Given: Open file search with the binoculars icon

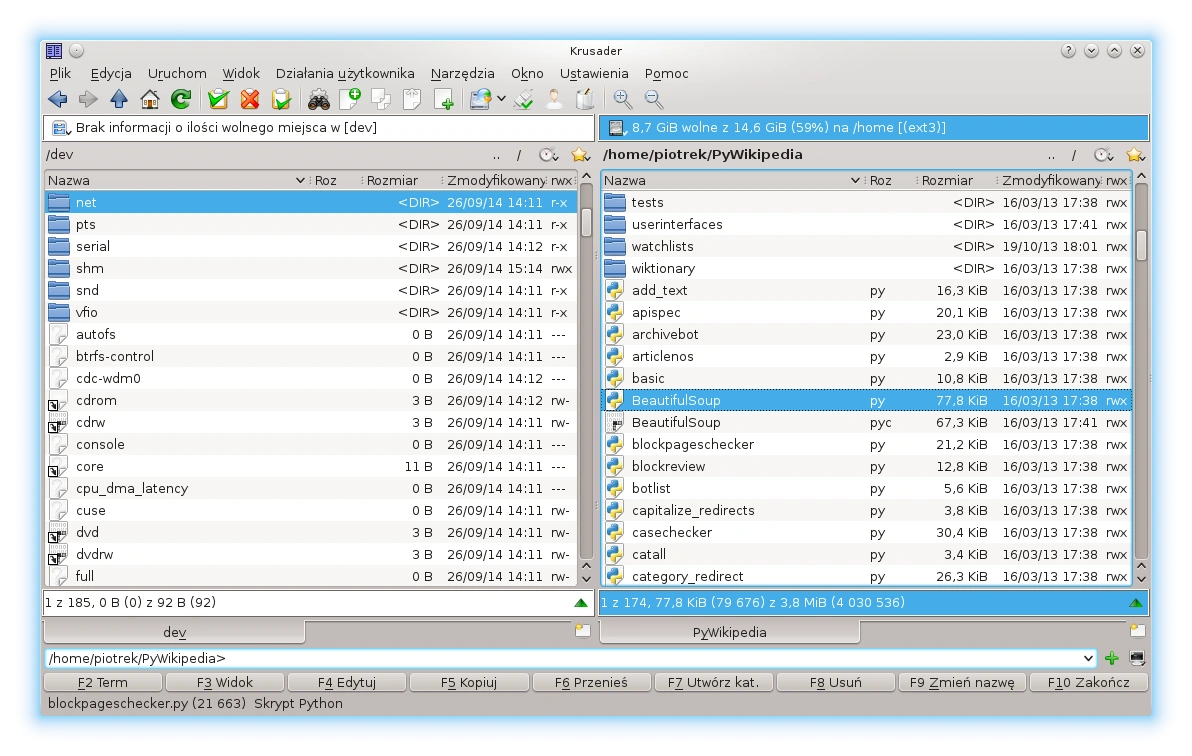Looking at the screenshot, I should tap(319, 99).
